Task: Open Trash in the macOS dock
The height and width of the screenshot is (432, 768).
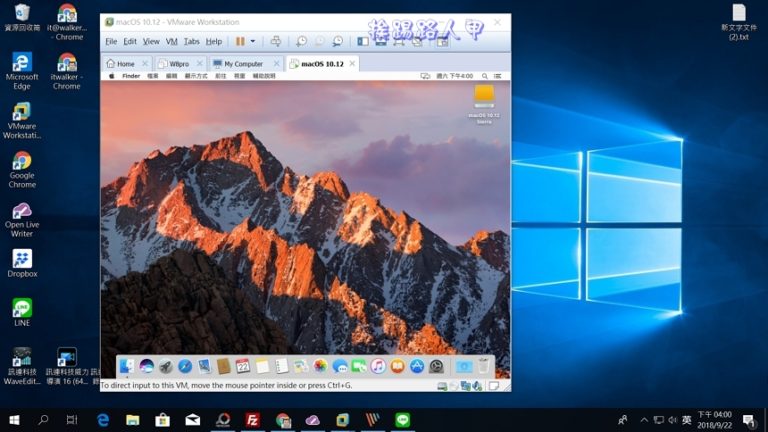Action: pos(484,367)
